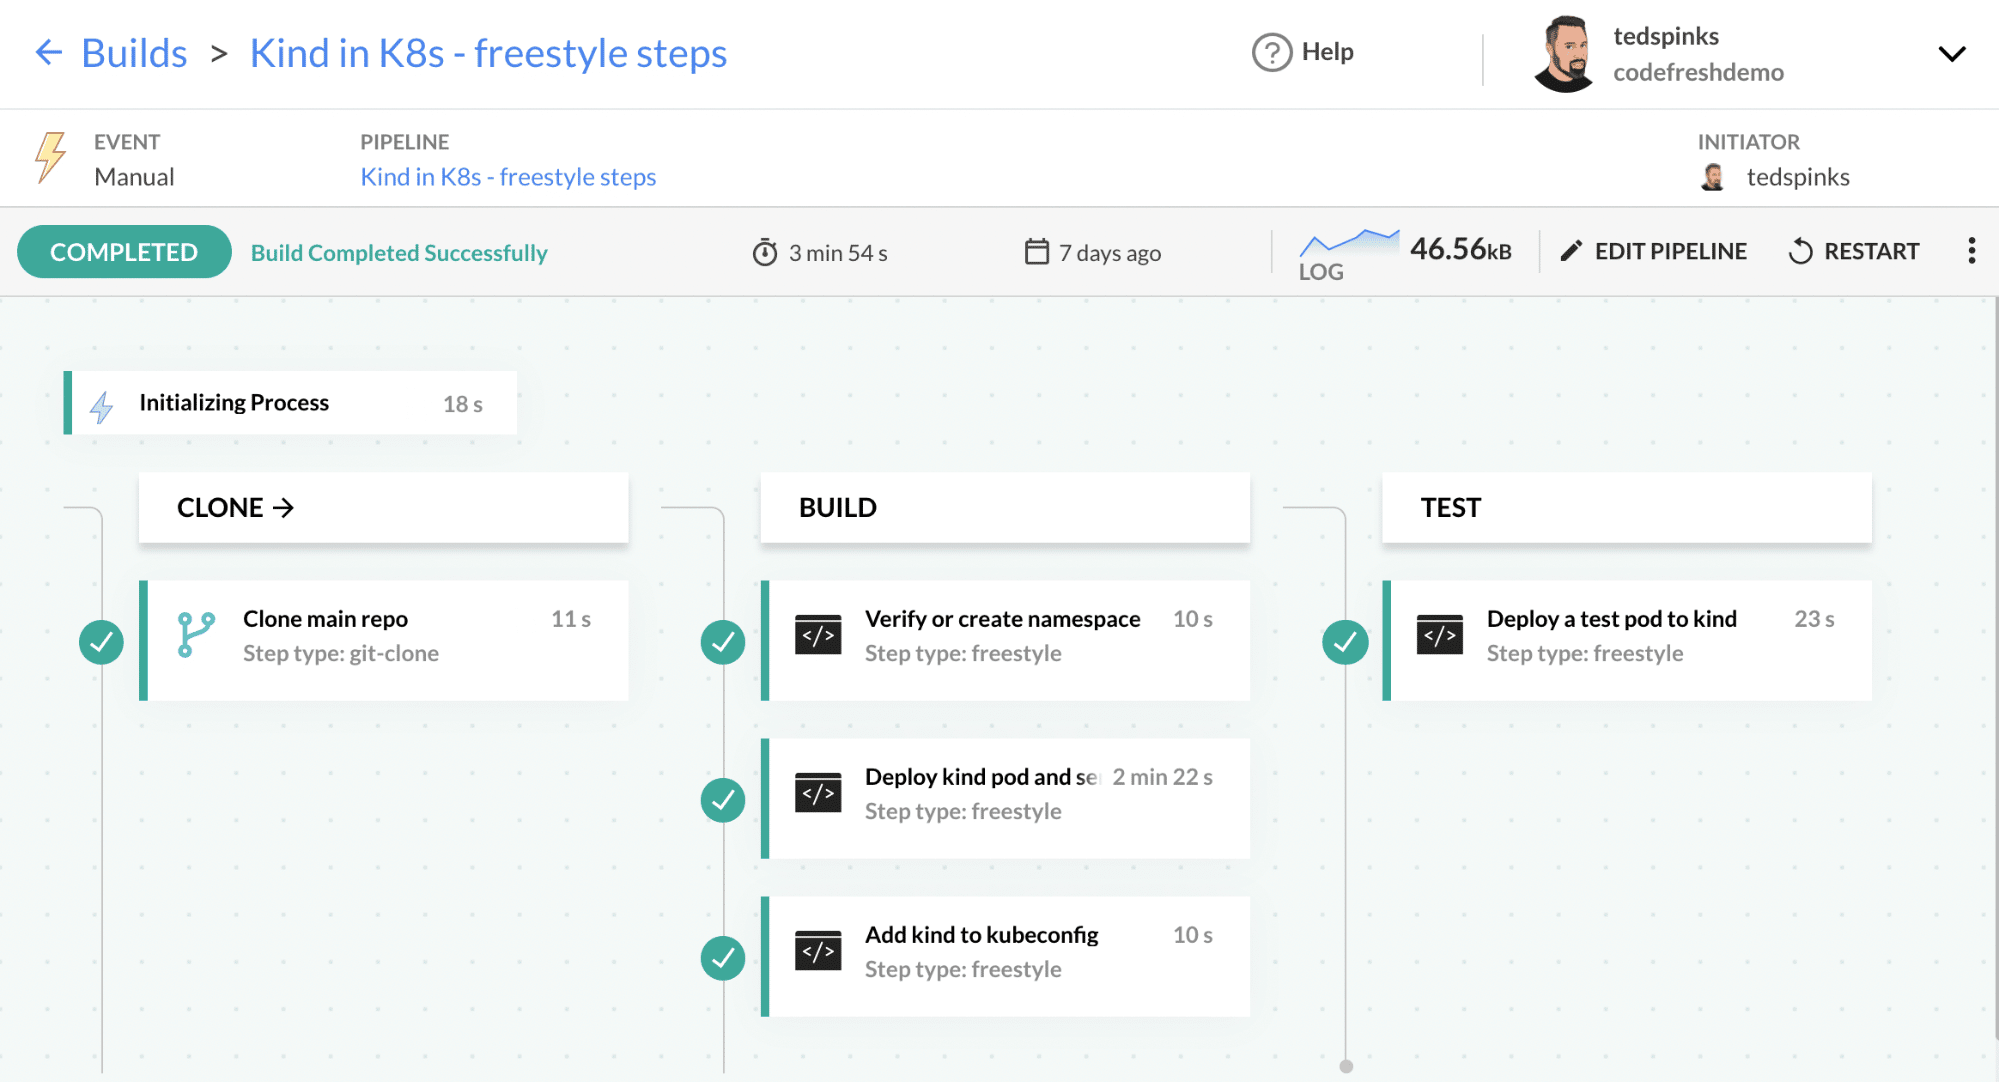1999x1082 pixels.
Task: Click the back arrow beside Builds
Action: click(48, 53)
